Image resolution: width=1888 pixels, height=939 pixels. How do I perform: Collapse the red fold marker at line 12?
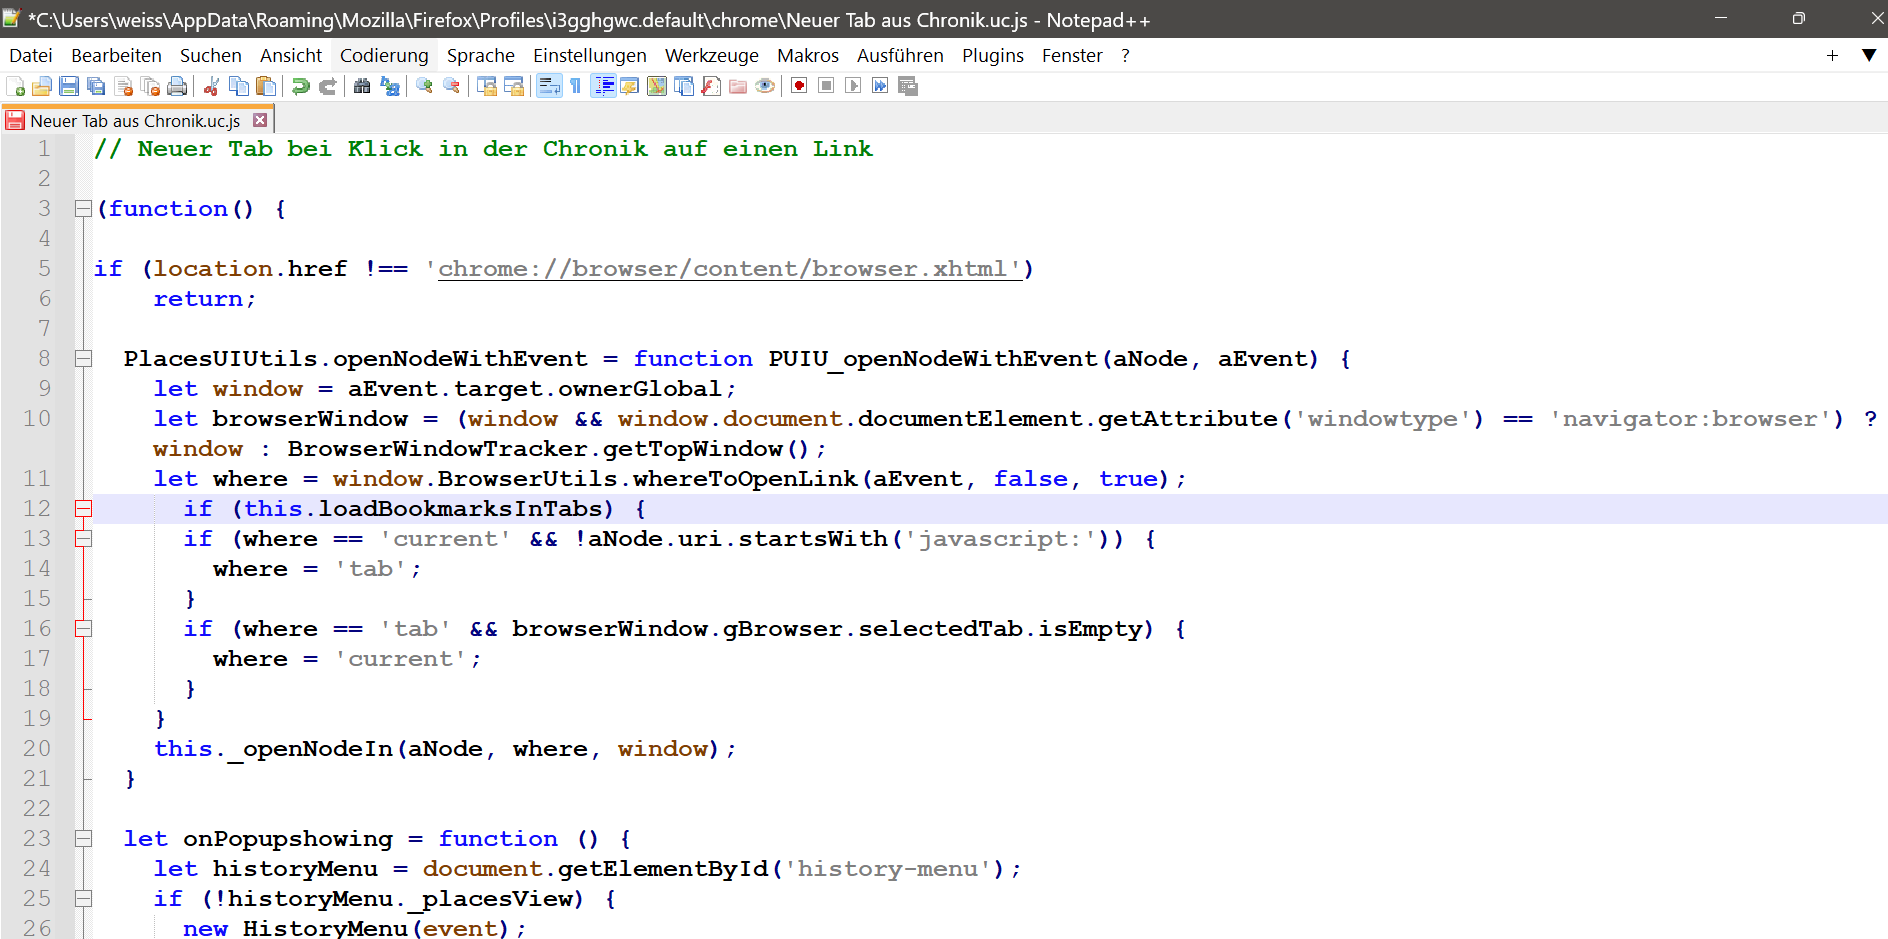point(84,509)
